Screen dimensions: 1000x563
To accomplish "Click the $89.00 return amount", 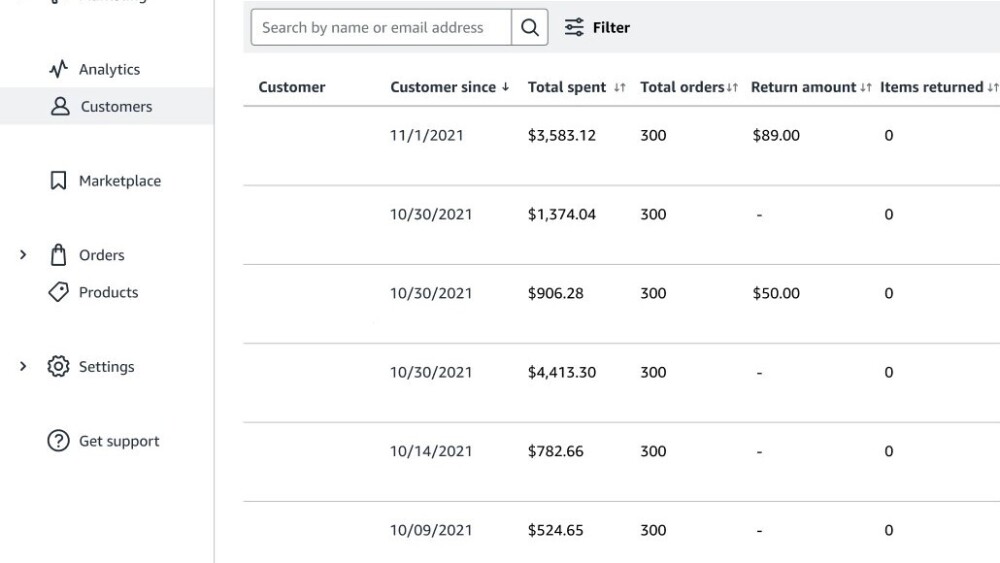I will 776,135.
